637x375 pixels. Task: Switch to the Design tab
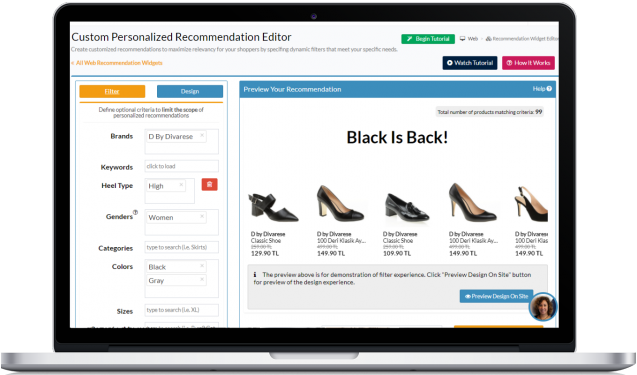[190, 91]
